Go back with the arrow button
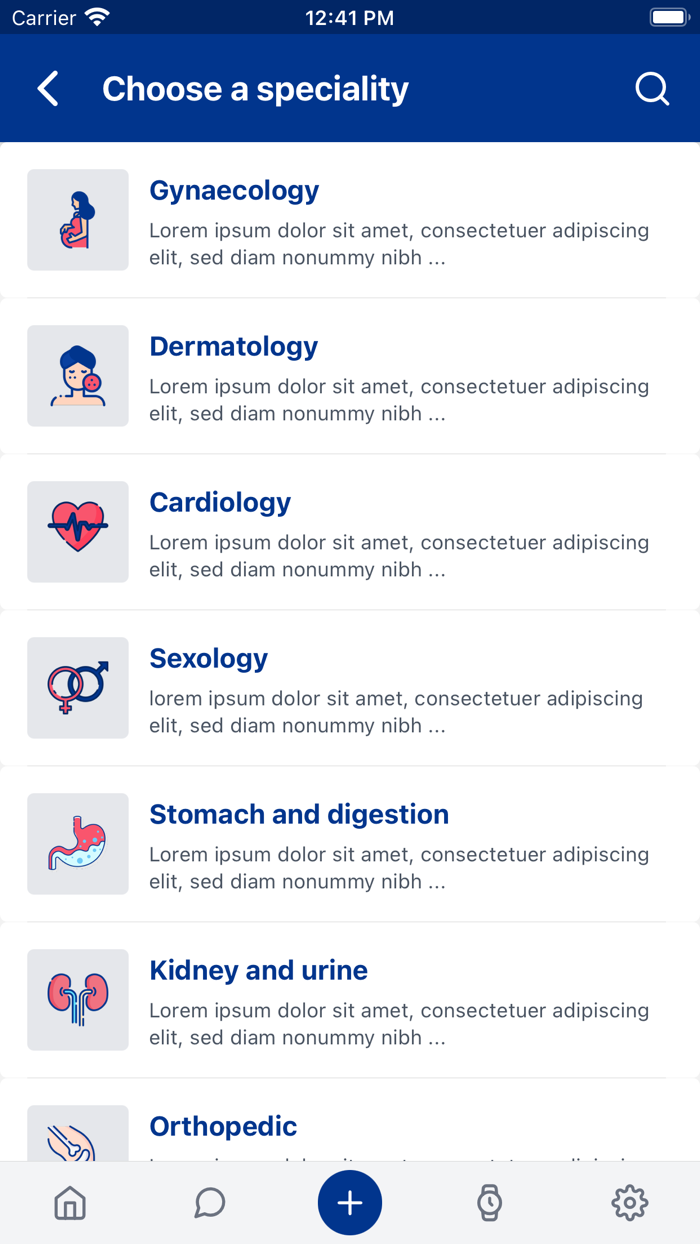The height and width of the screenshot is (1244, 700). click(x=47, y=88)
